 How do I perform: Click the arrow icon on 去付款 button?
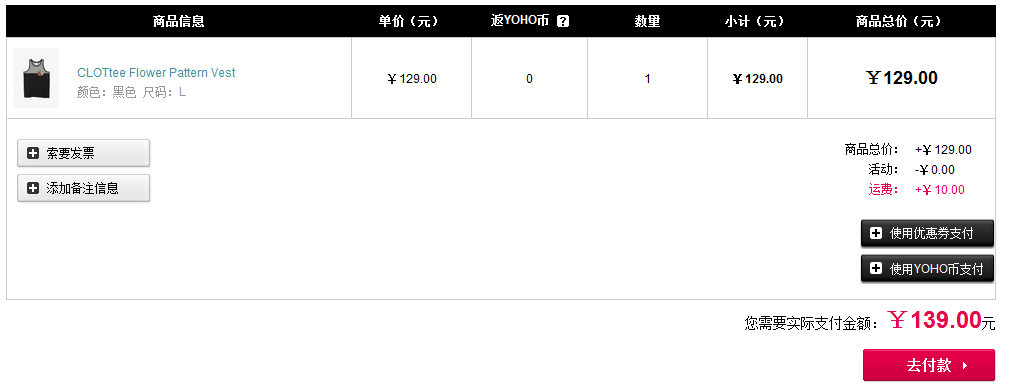964,366
